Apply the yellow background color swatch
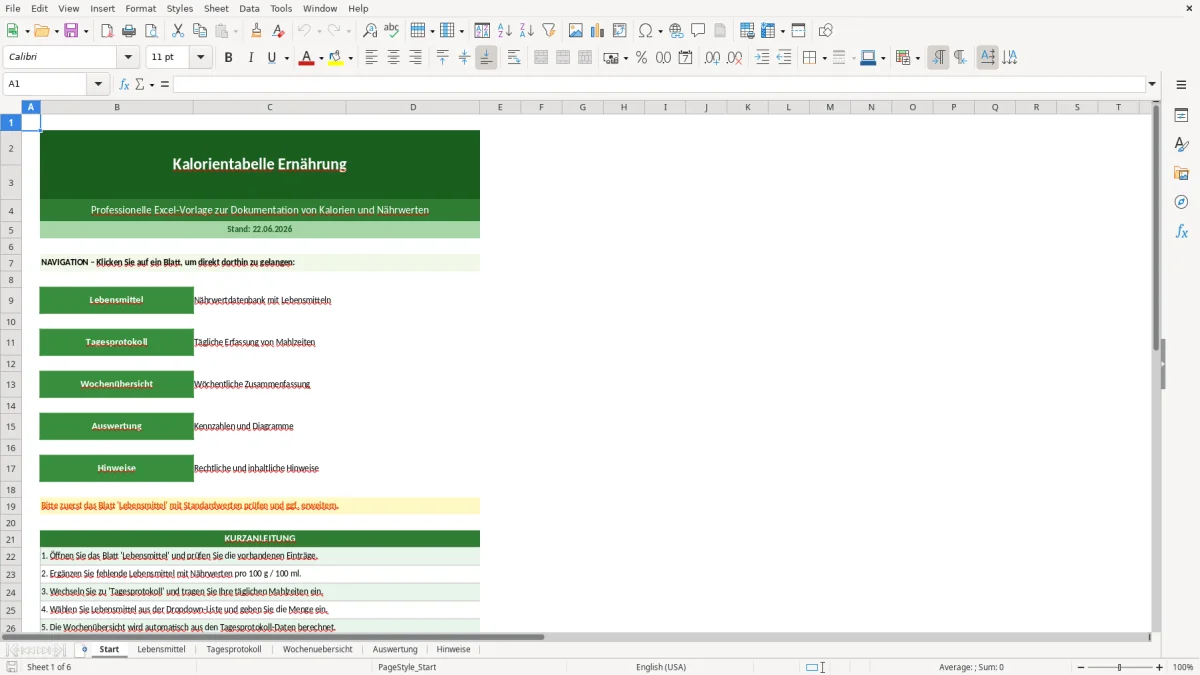 (336, 58)
